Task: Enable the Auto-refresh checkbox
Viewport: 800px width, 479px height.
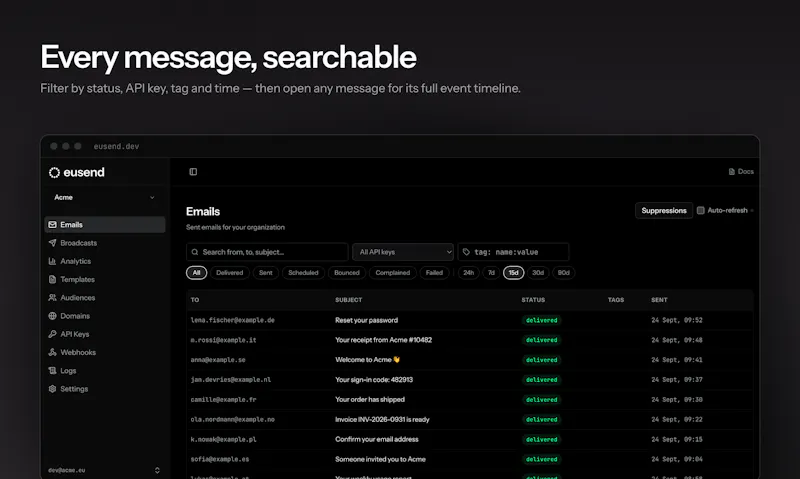Action: click(701, 210)
